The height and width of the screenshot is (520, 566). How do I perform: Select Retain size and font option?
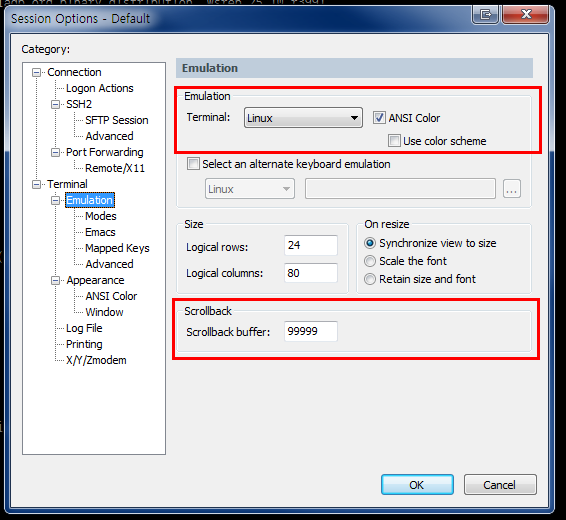(370, 279)
